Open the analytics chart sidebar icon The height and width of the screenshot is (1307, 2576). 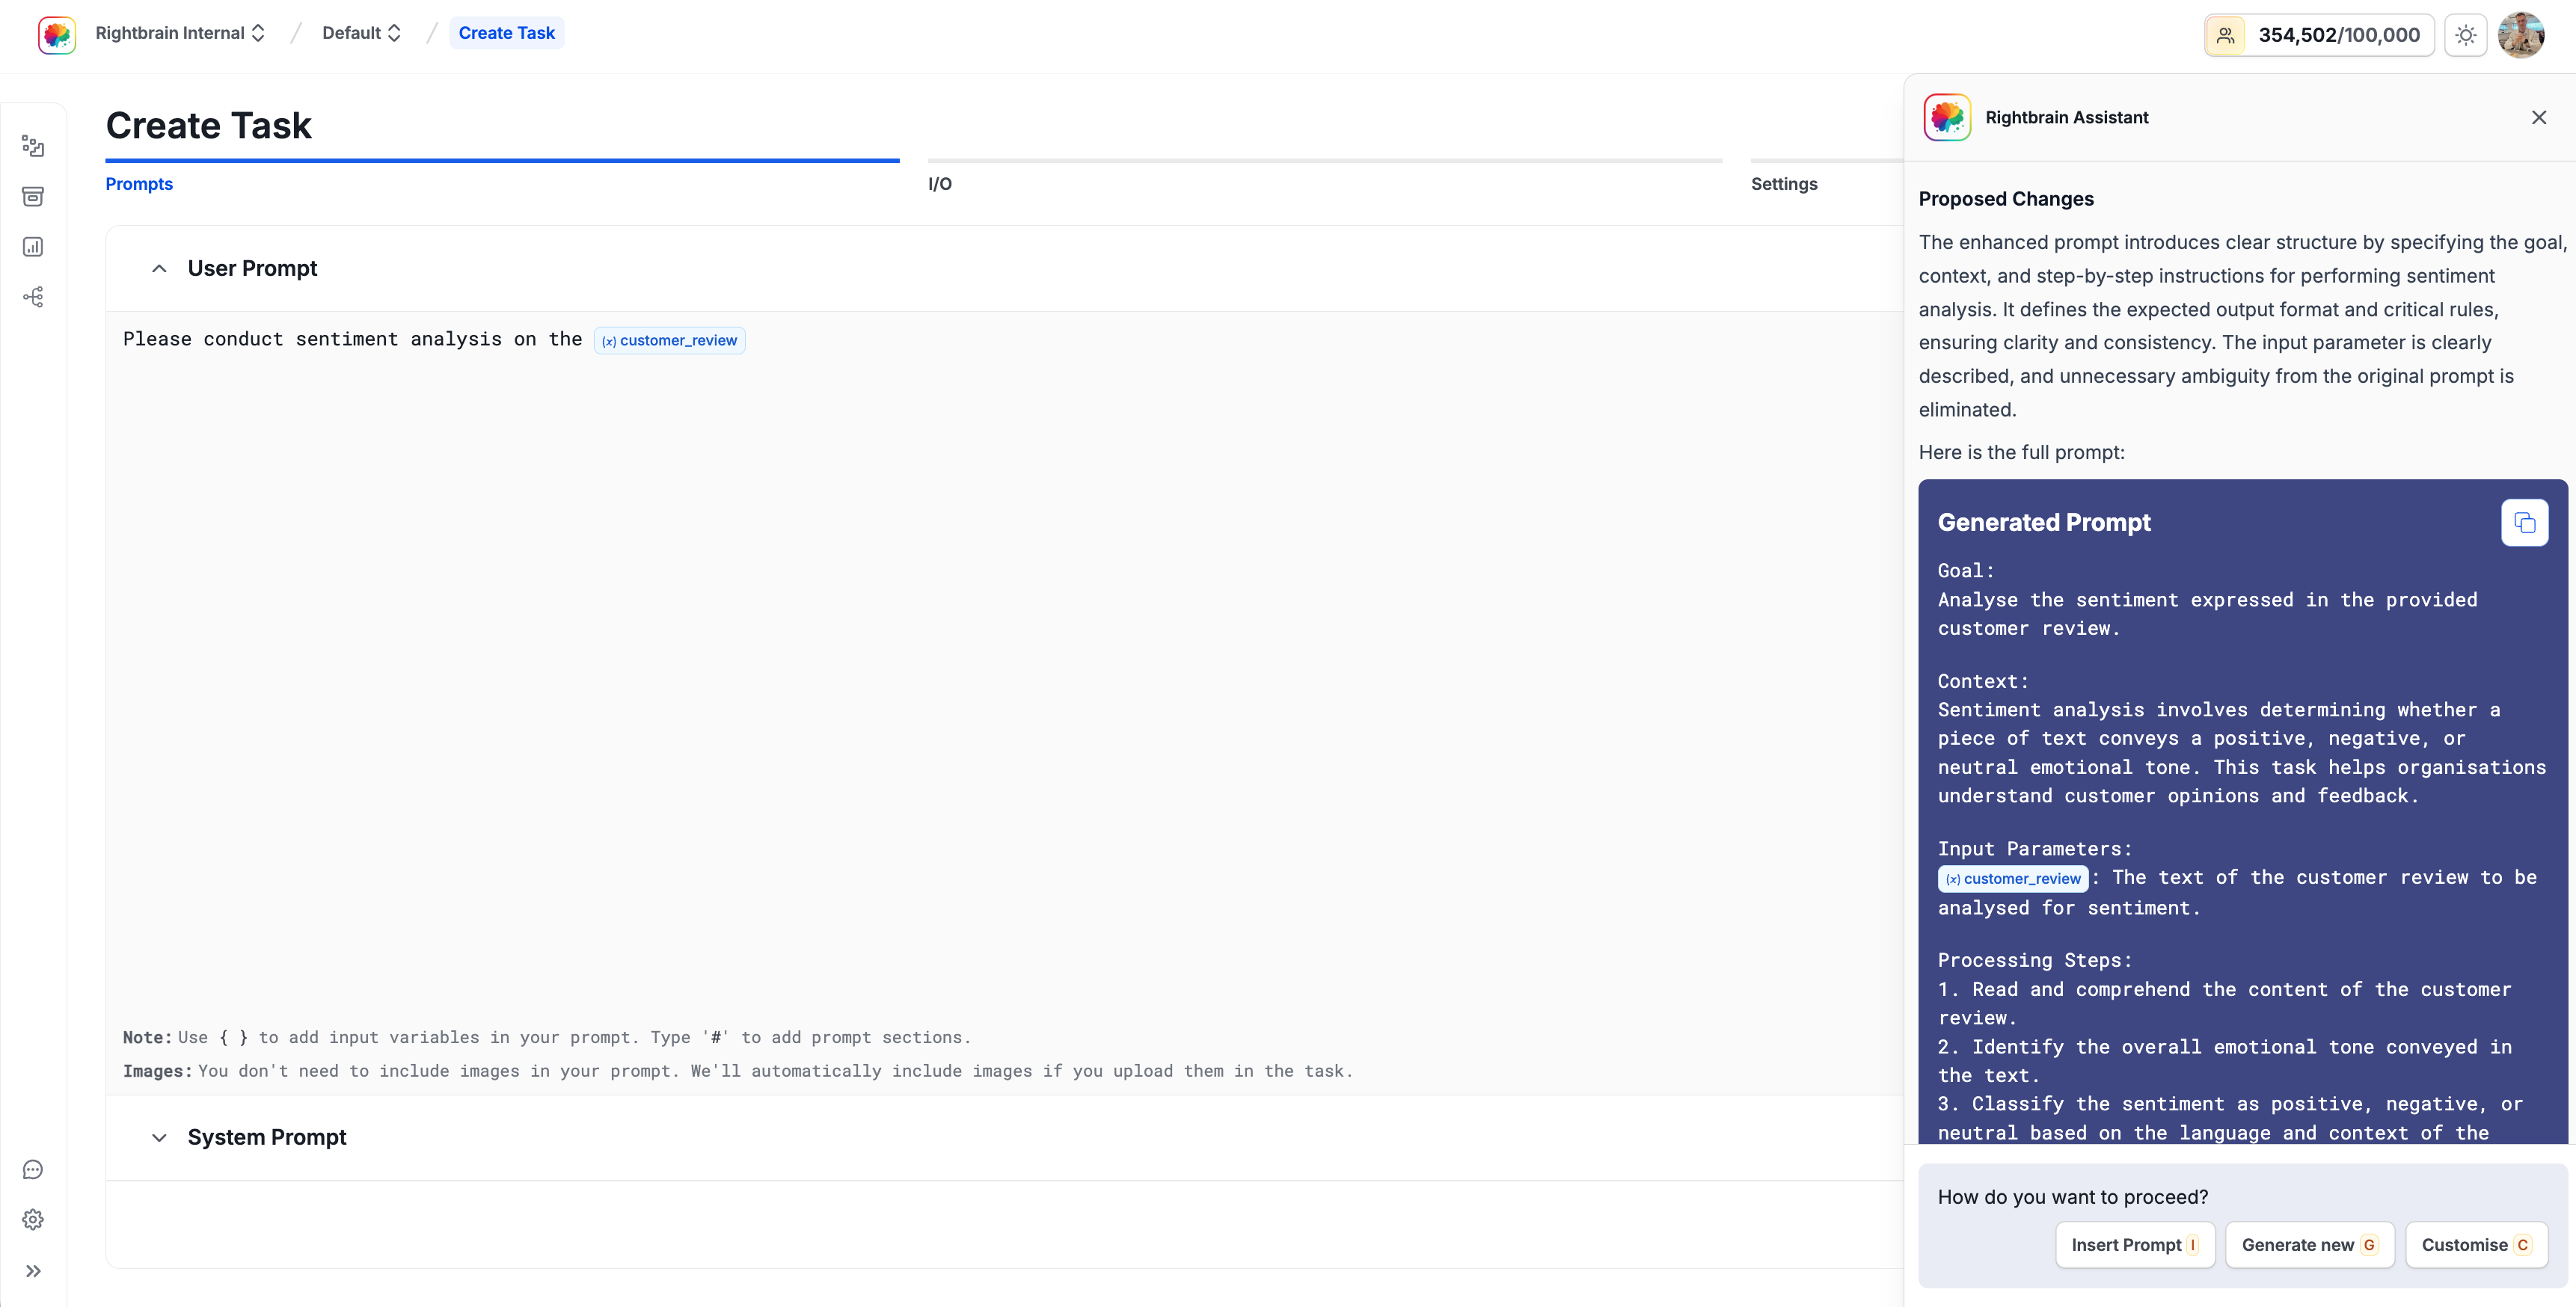[x=33, y=247]
